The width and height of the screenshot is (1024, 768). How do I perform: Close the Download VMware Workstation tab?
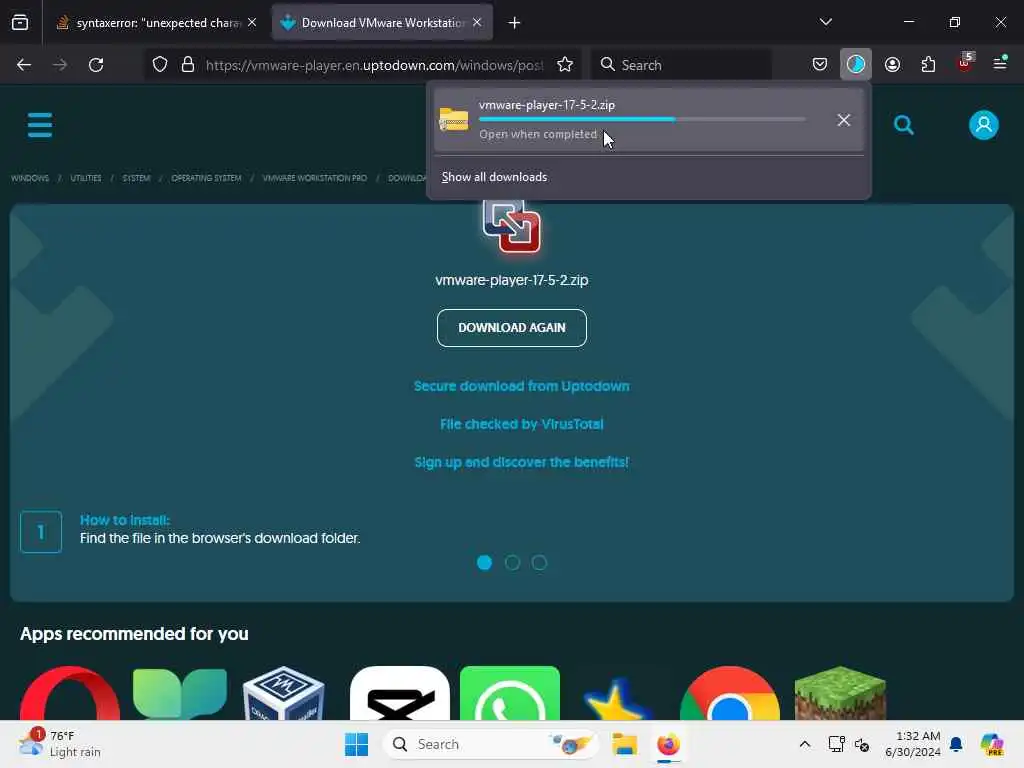click(477, 23)
